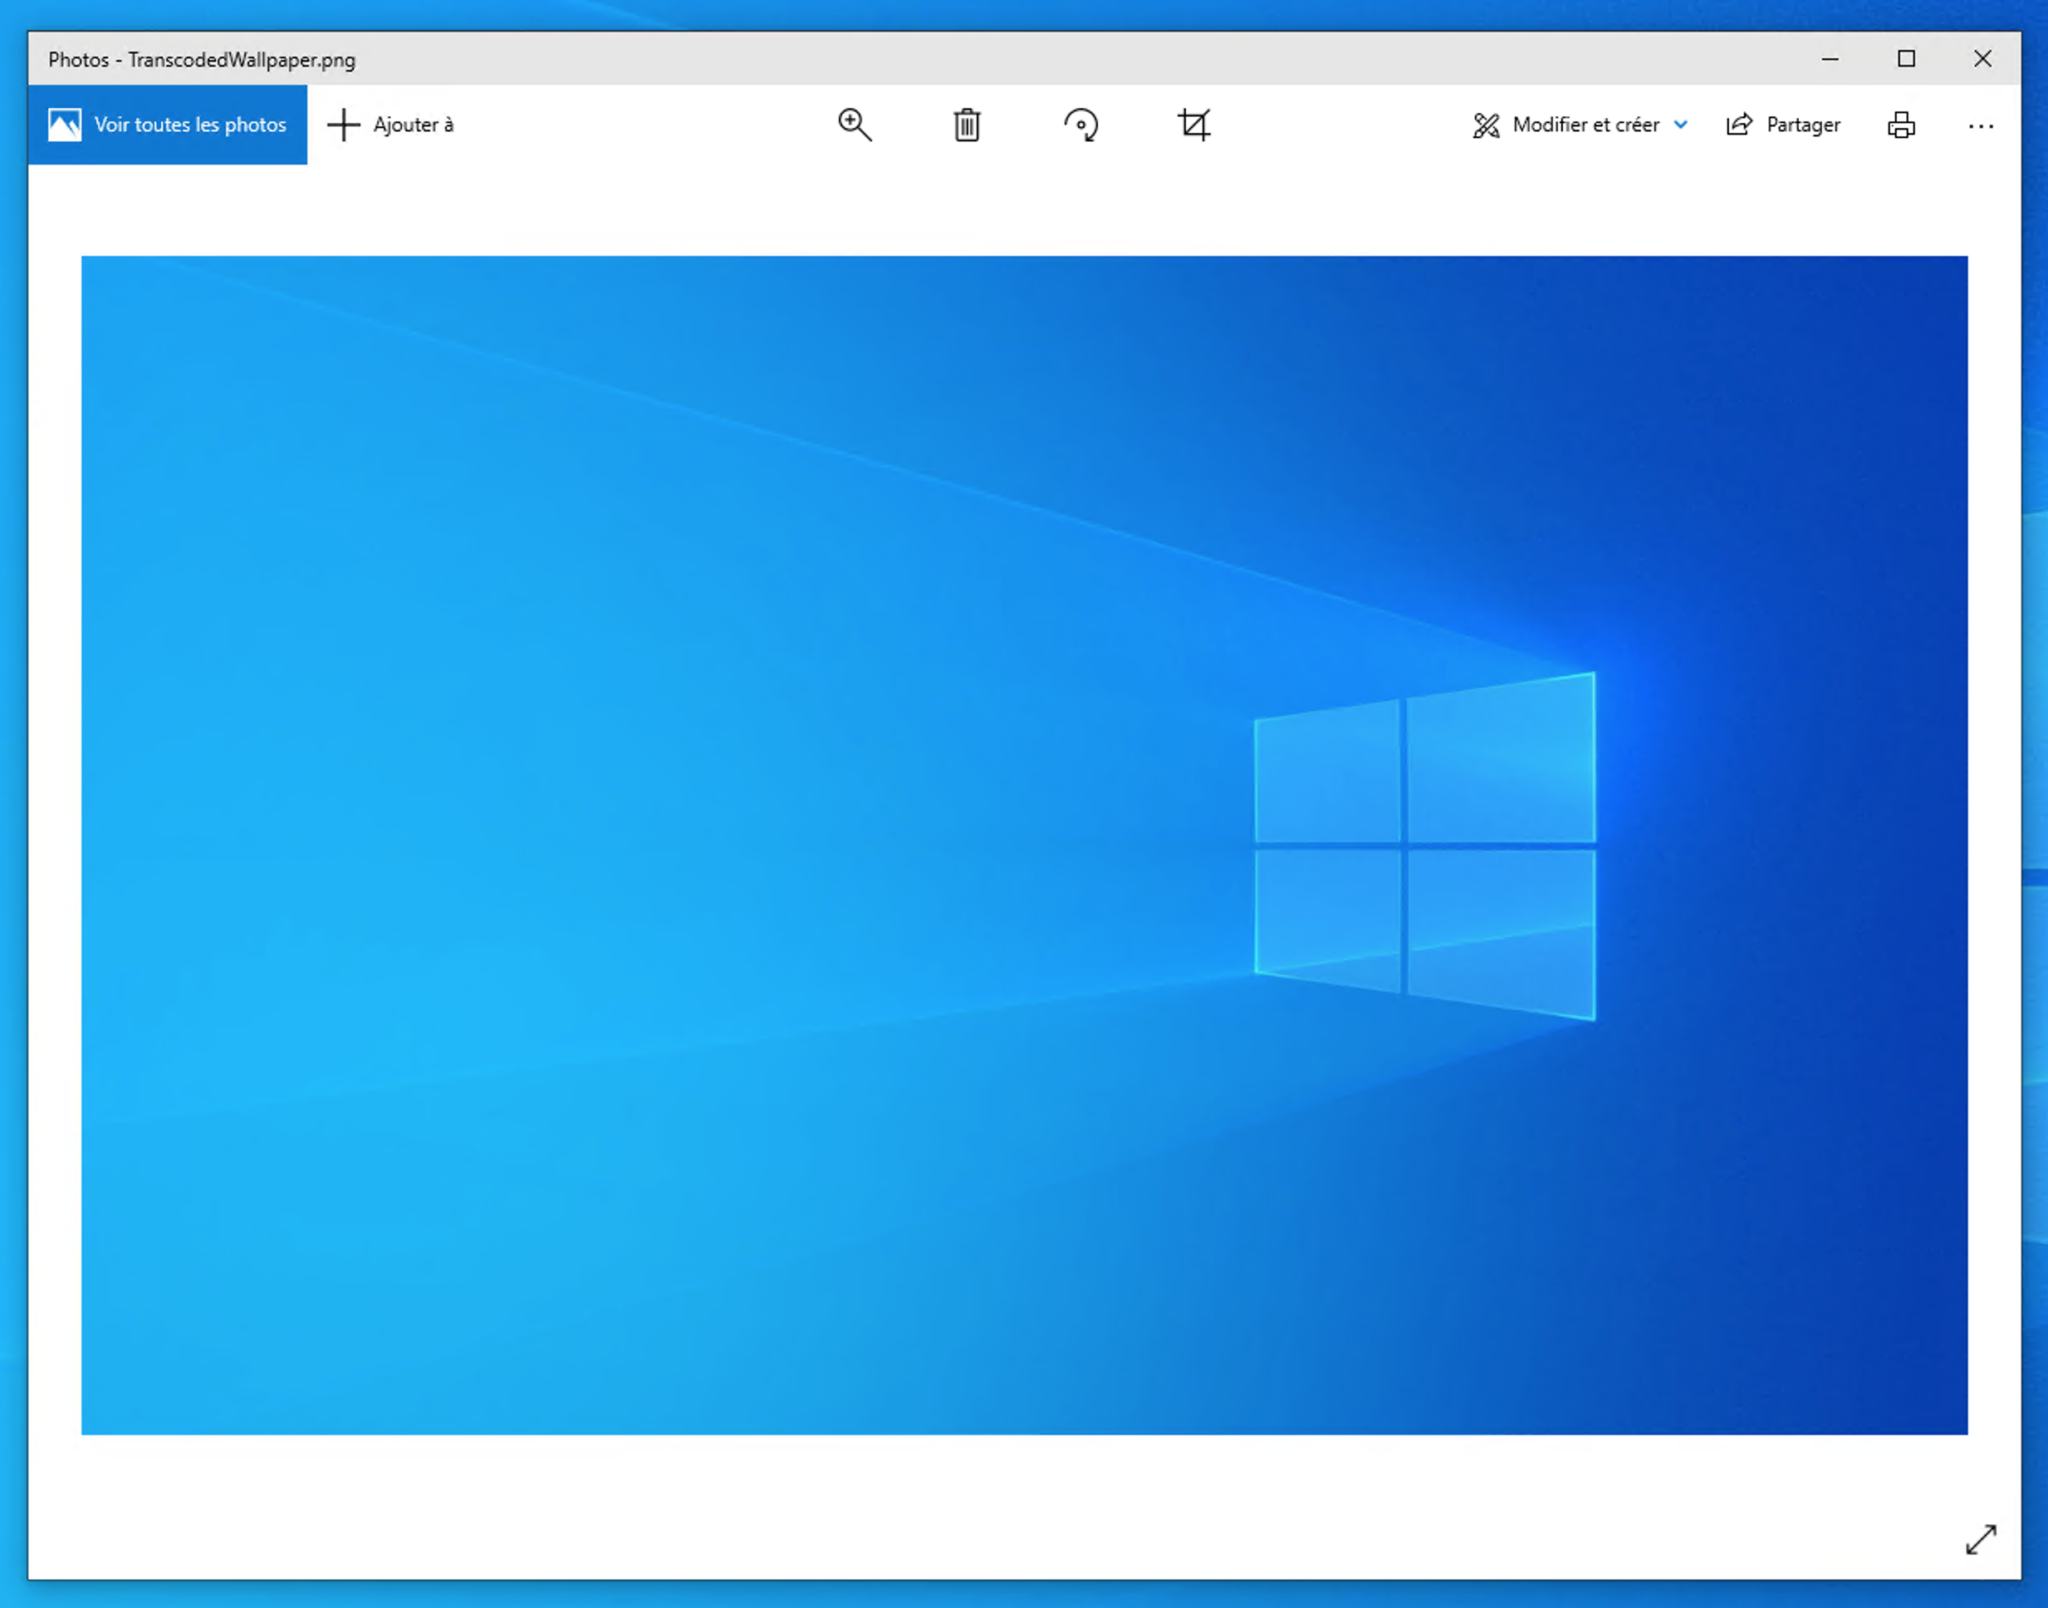This screenshot has height=1608, width=2048.
Task: Rotate the image
Action: pos(1080,124)
